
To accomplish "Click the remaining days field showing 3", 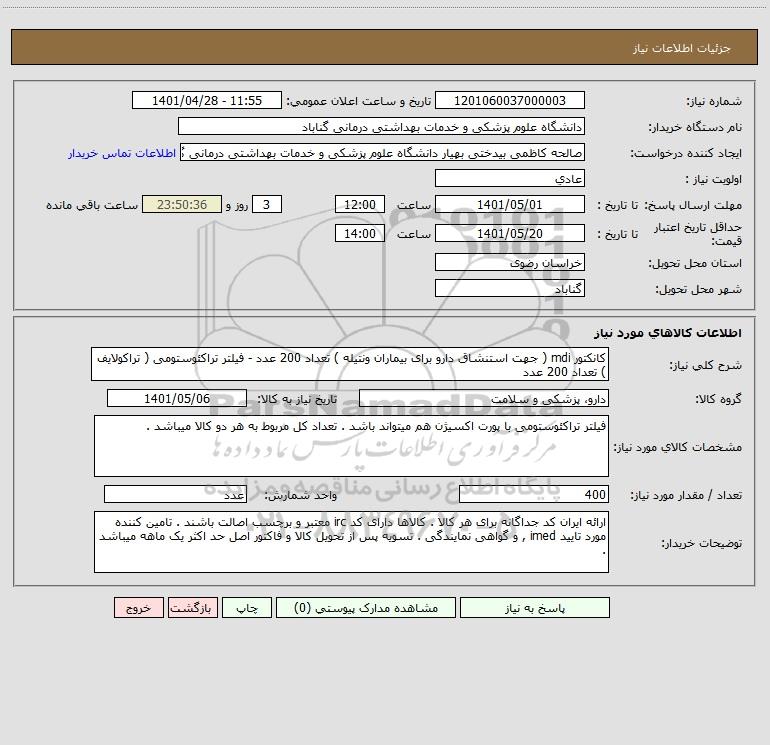I will [267, 205].
